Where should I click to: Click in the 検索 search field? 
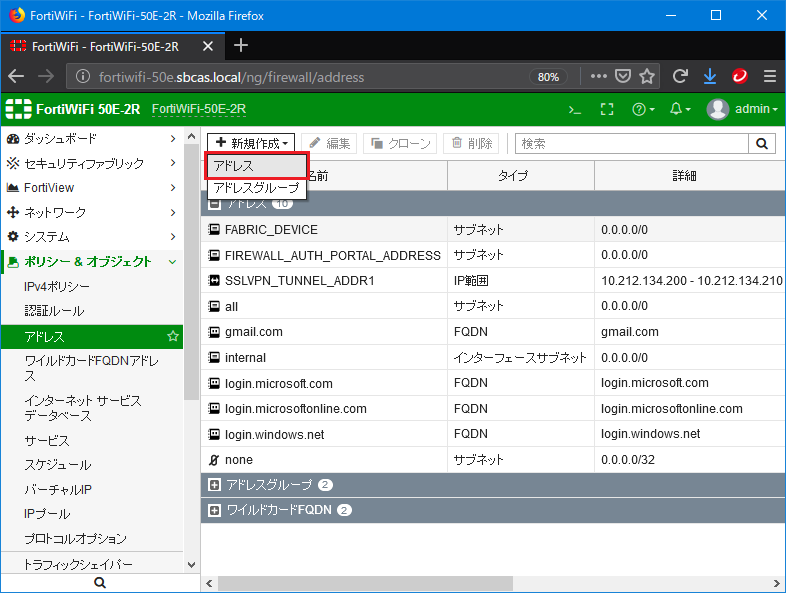coord(632,144)
